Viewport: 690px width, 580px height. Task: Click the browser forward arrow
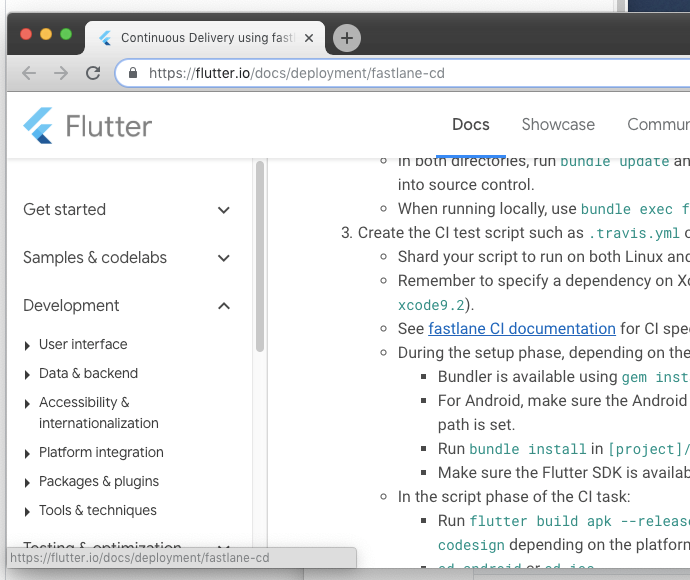coord(61,73)
